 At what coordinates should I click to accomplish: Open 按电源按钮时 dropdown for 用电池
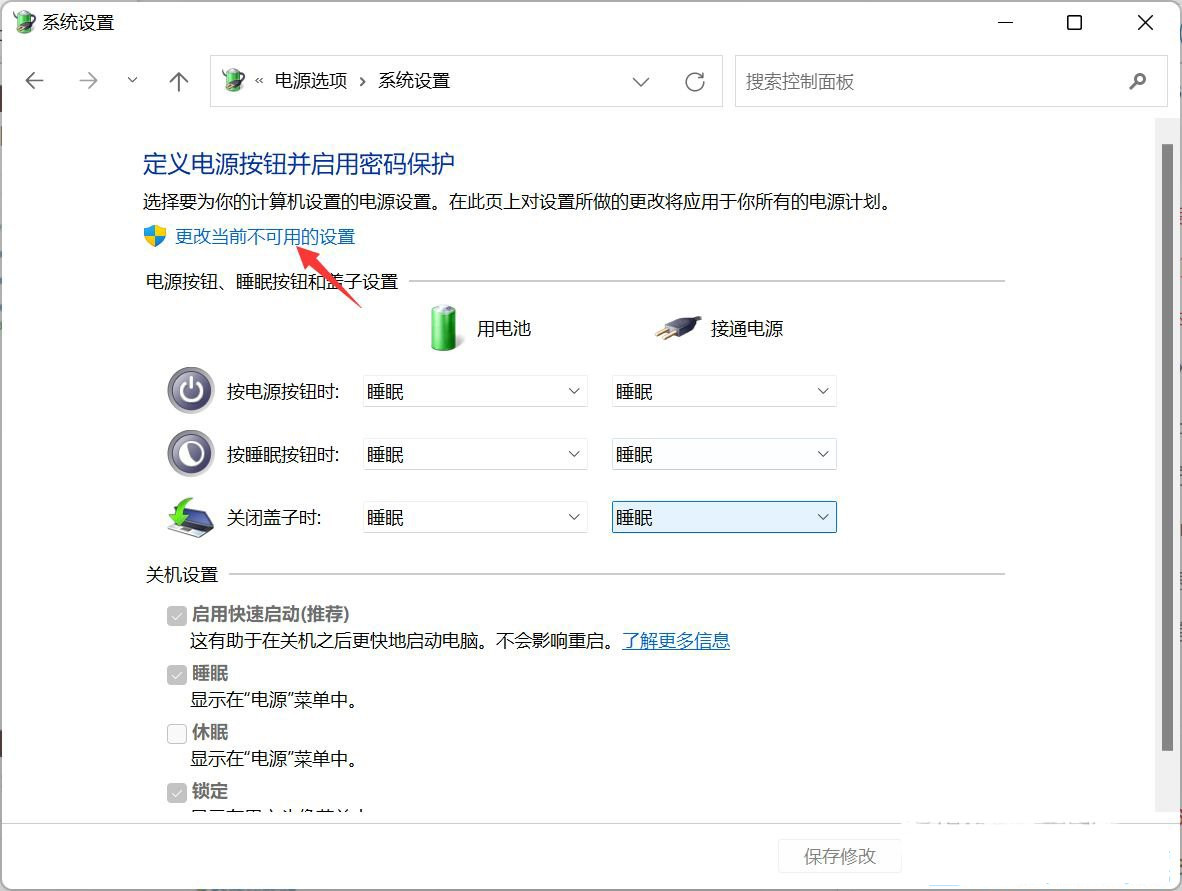[475, 392]
